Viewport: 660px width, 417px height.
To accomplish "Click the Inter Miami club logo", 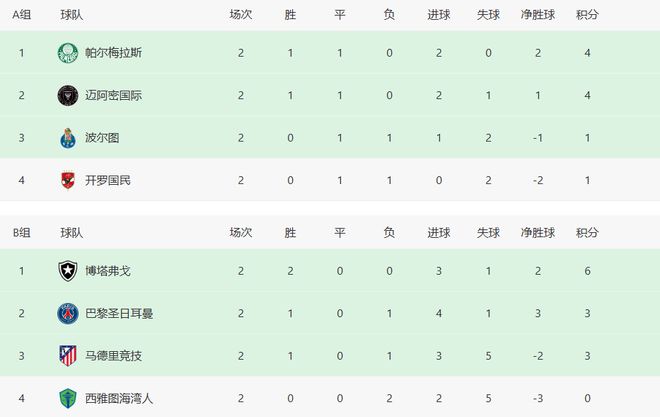I will click(67, 96).
